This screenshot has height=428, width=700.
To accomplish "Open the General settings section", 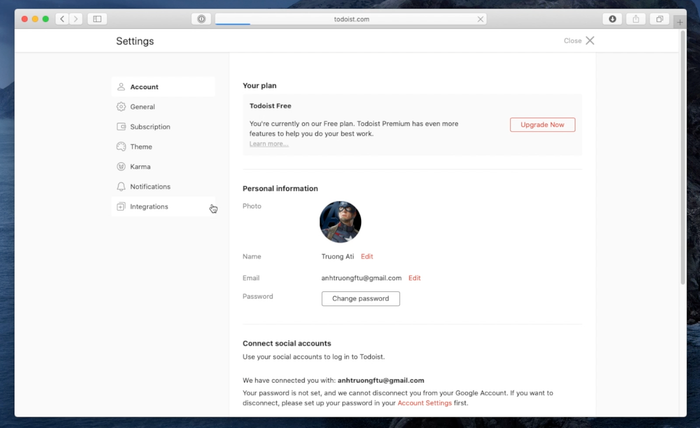I will pos(163,107).
